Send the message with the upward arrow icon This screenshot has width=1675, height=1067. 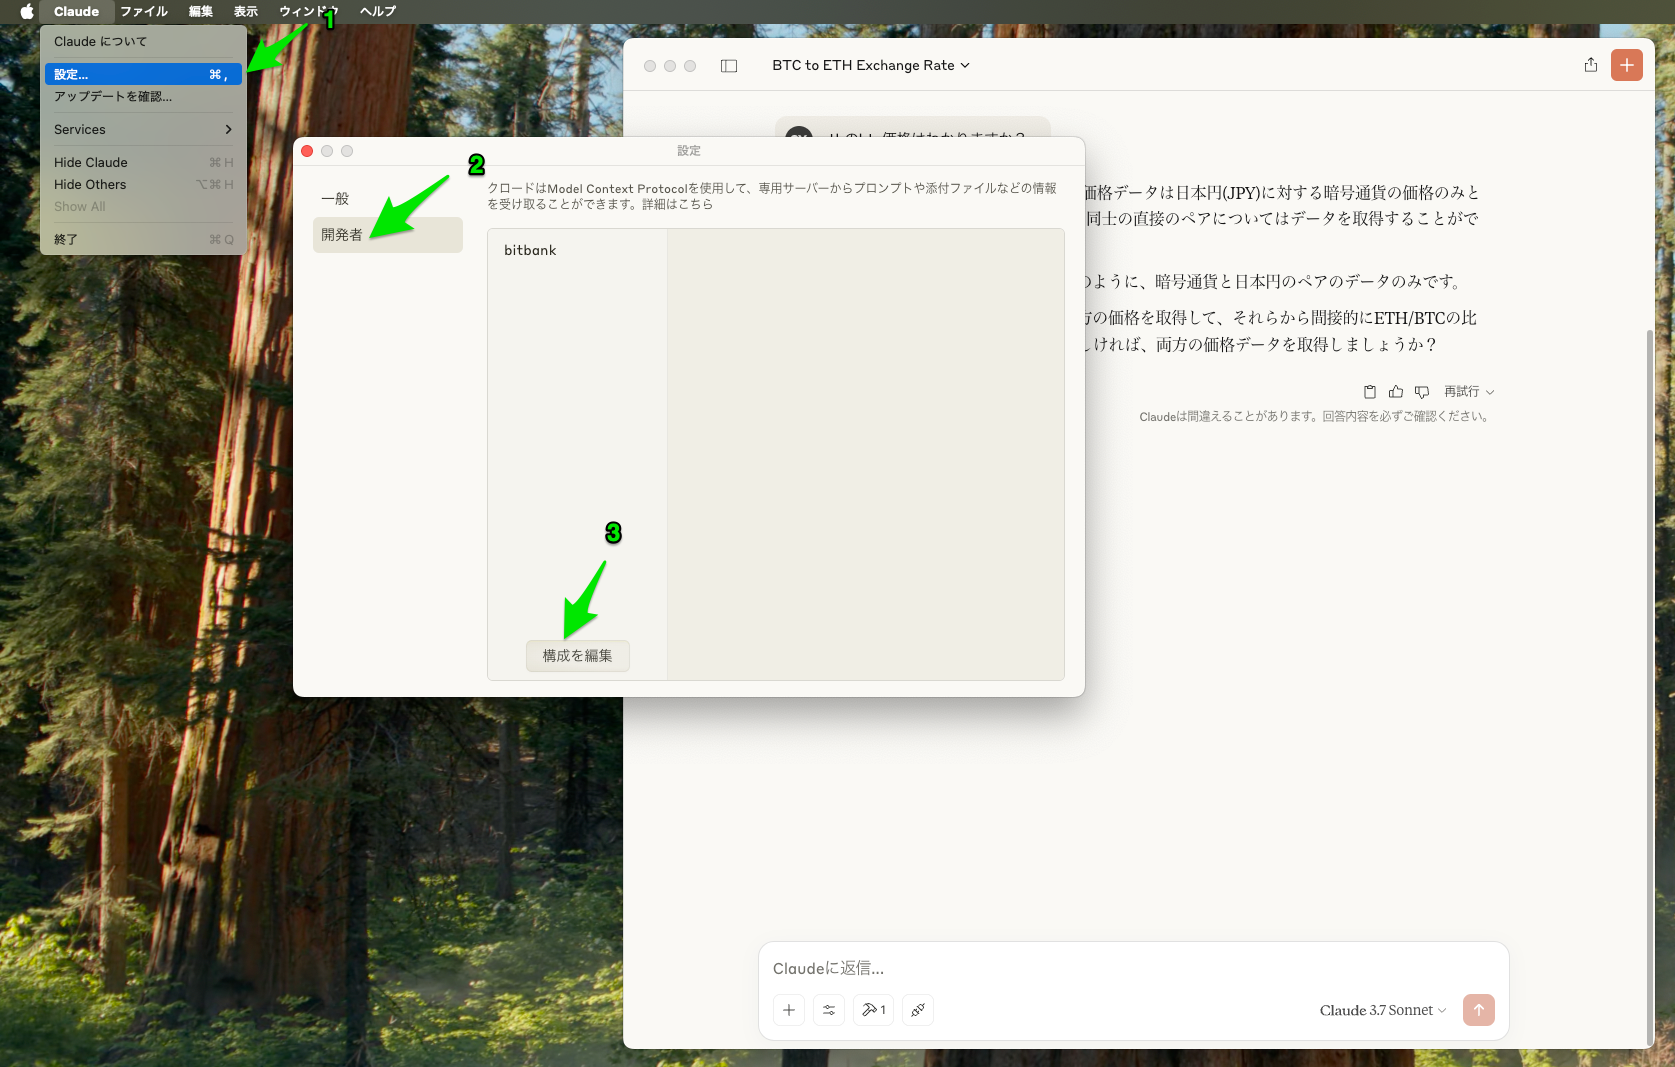point(1479,1010)
